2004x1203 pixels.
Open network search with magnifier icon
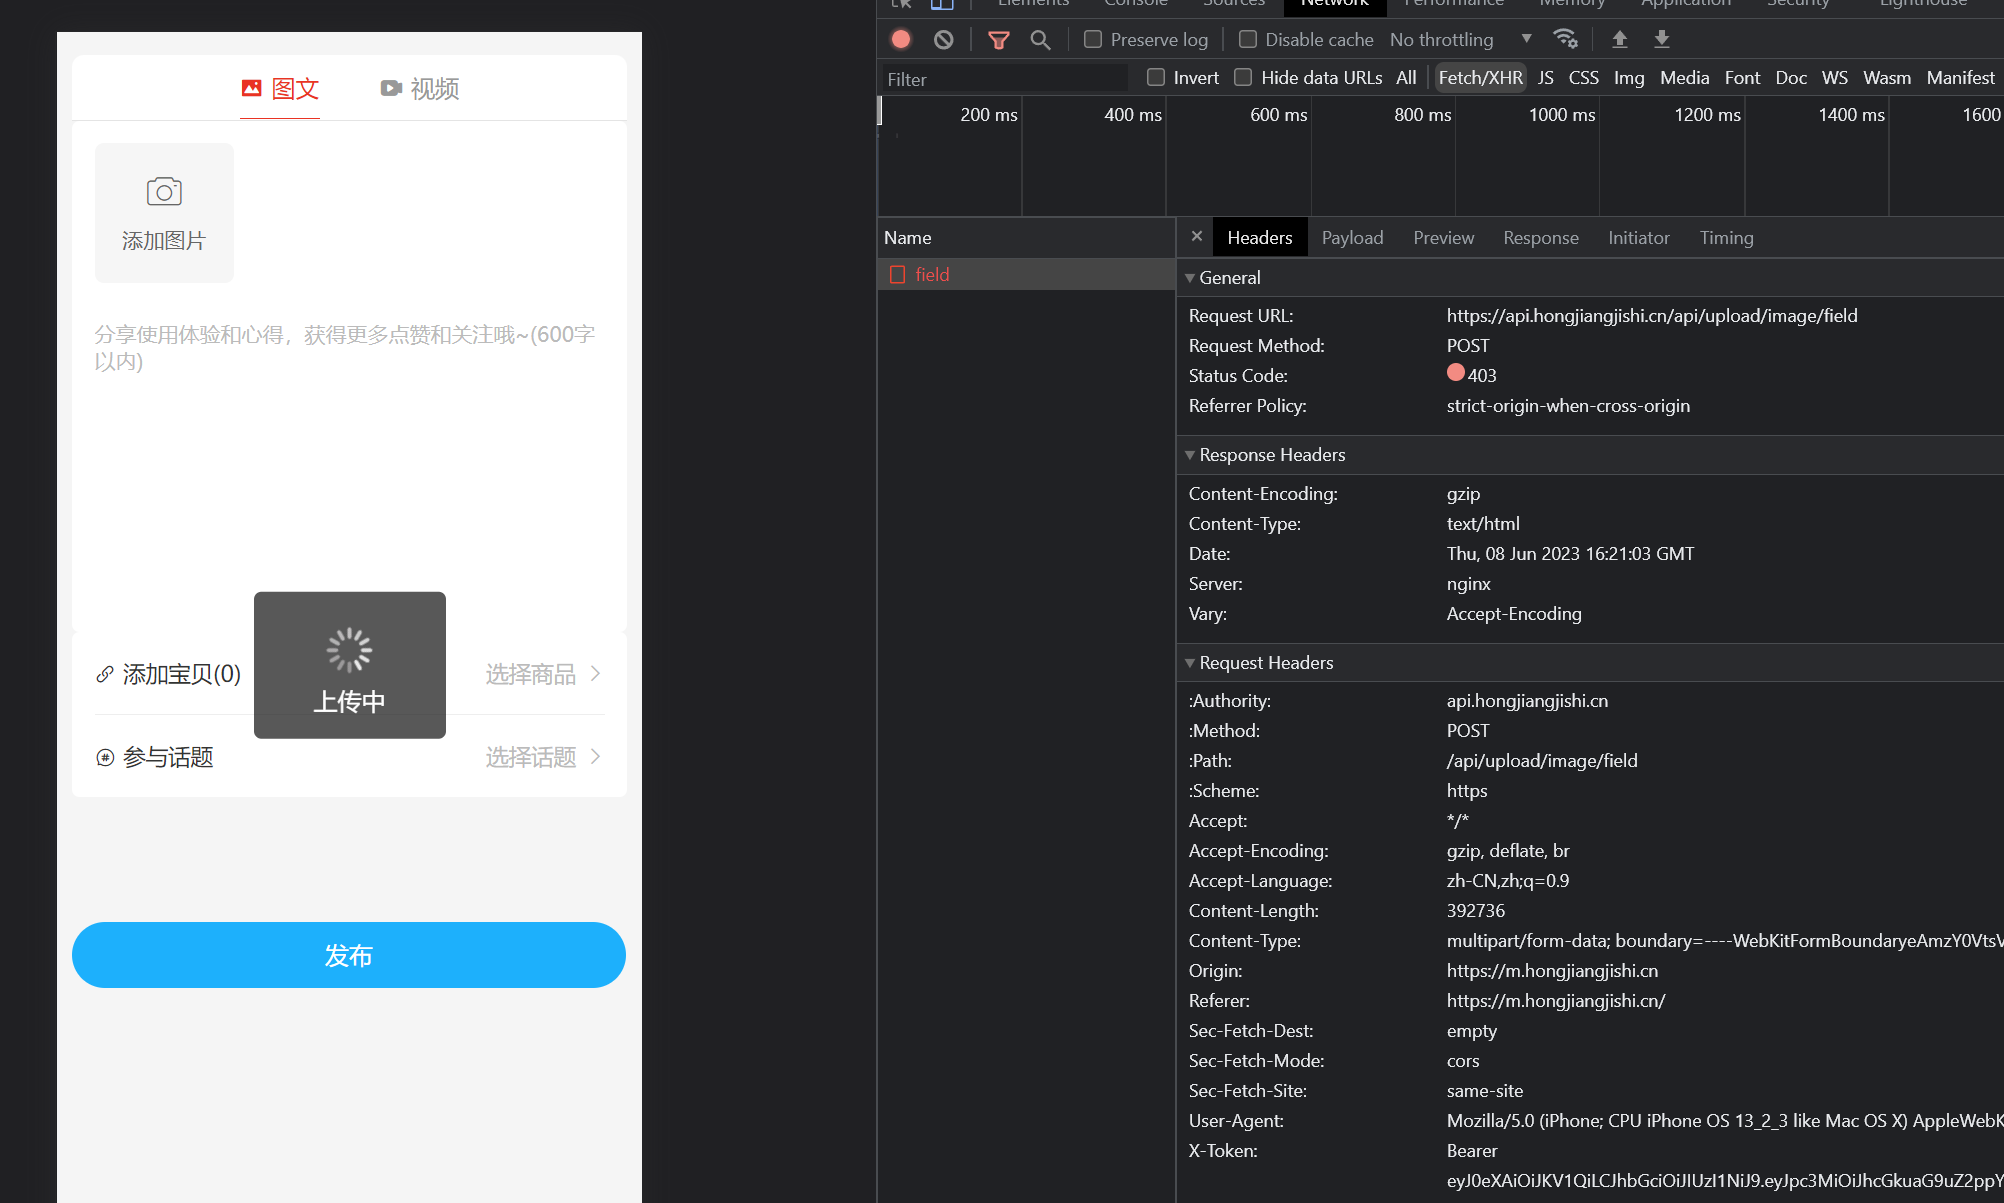point(1040,39)
